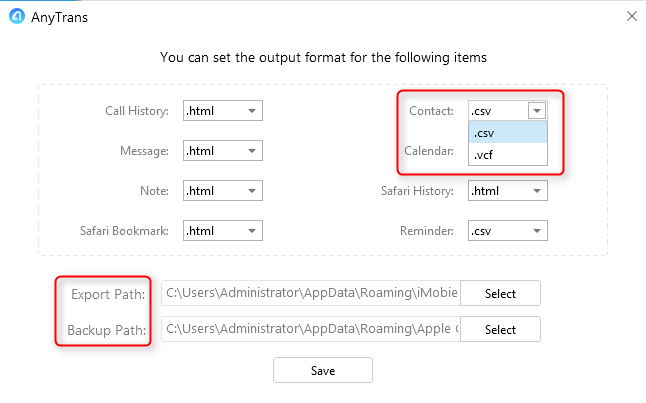Collapse the Contact format dropdown arrow
The image size is (646, 403).
pos(536,111)
